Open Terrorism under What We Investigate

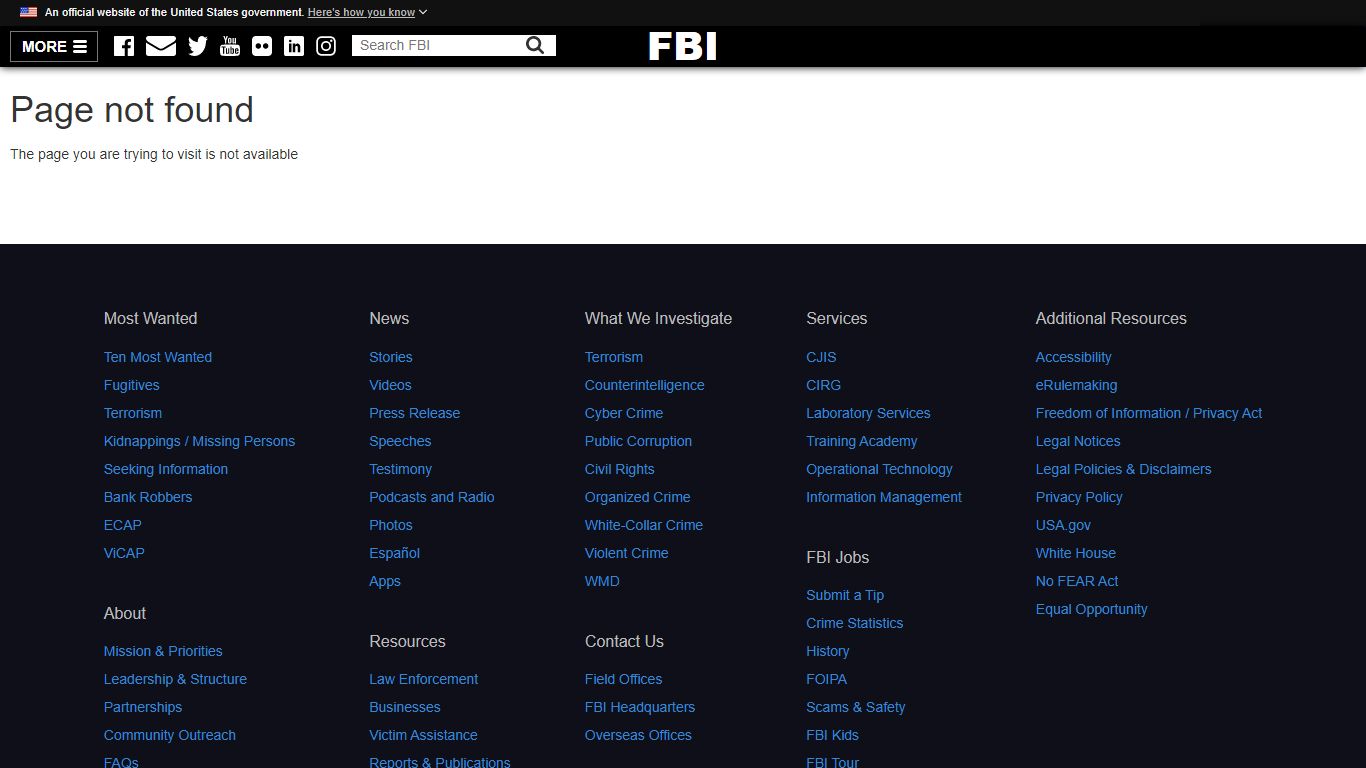tap(614, 357)
